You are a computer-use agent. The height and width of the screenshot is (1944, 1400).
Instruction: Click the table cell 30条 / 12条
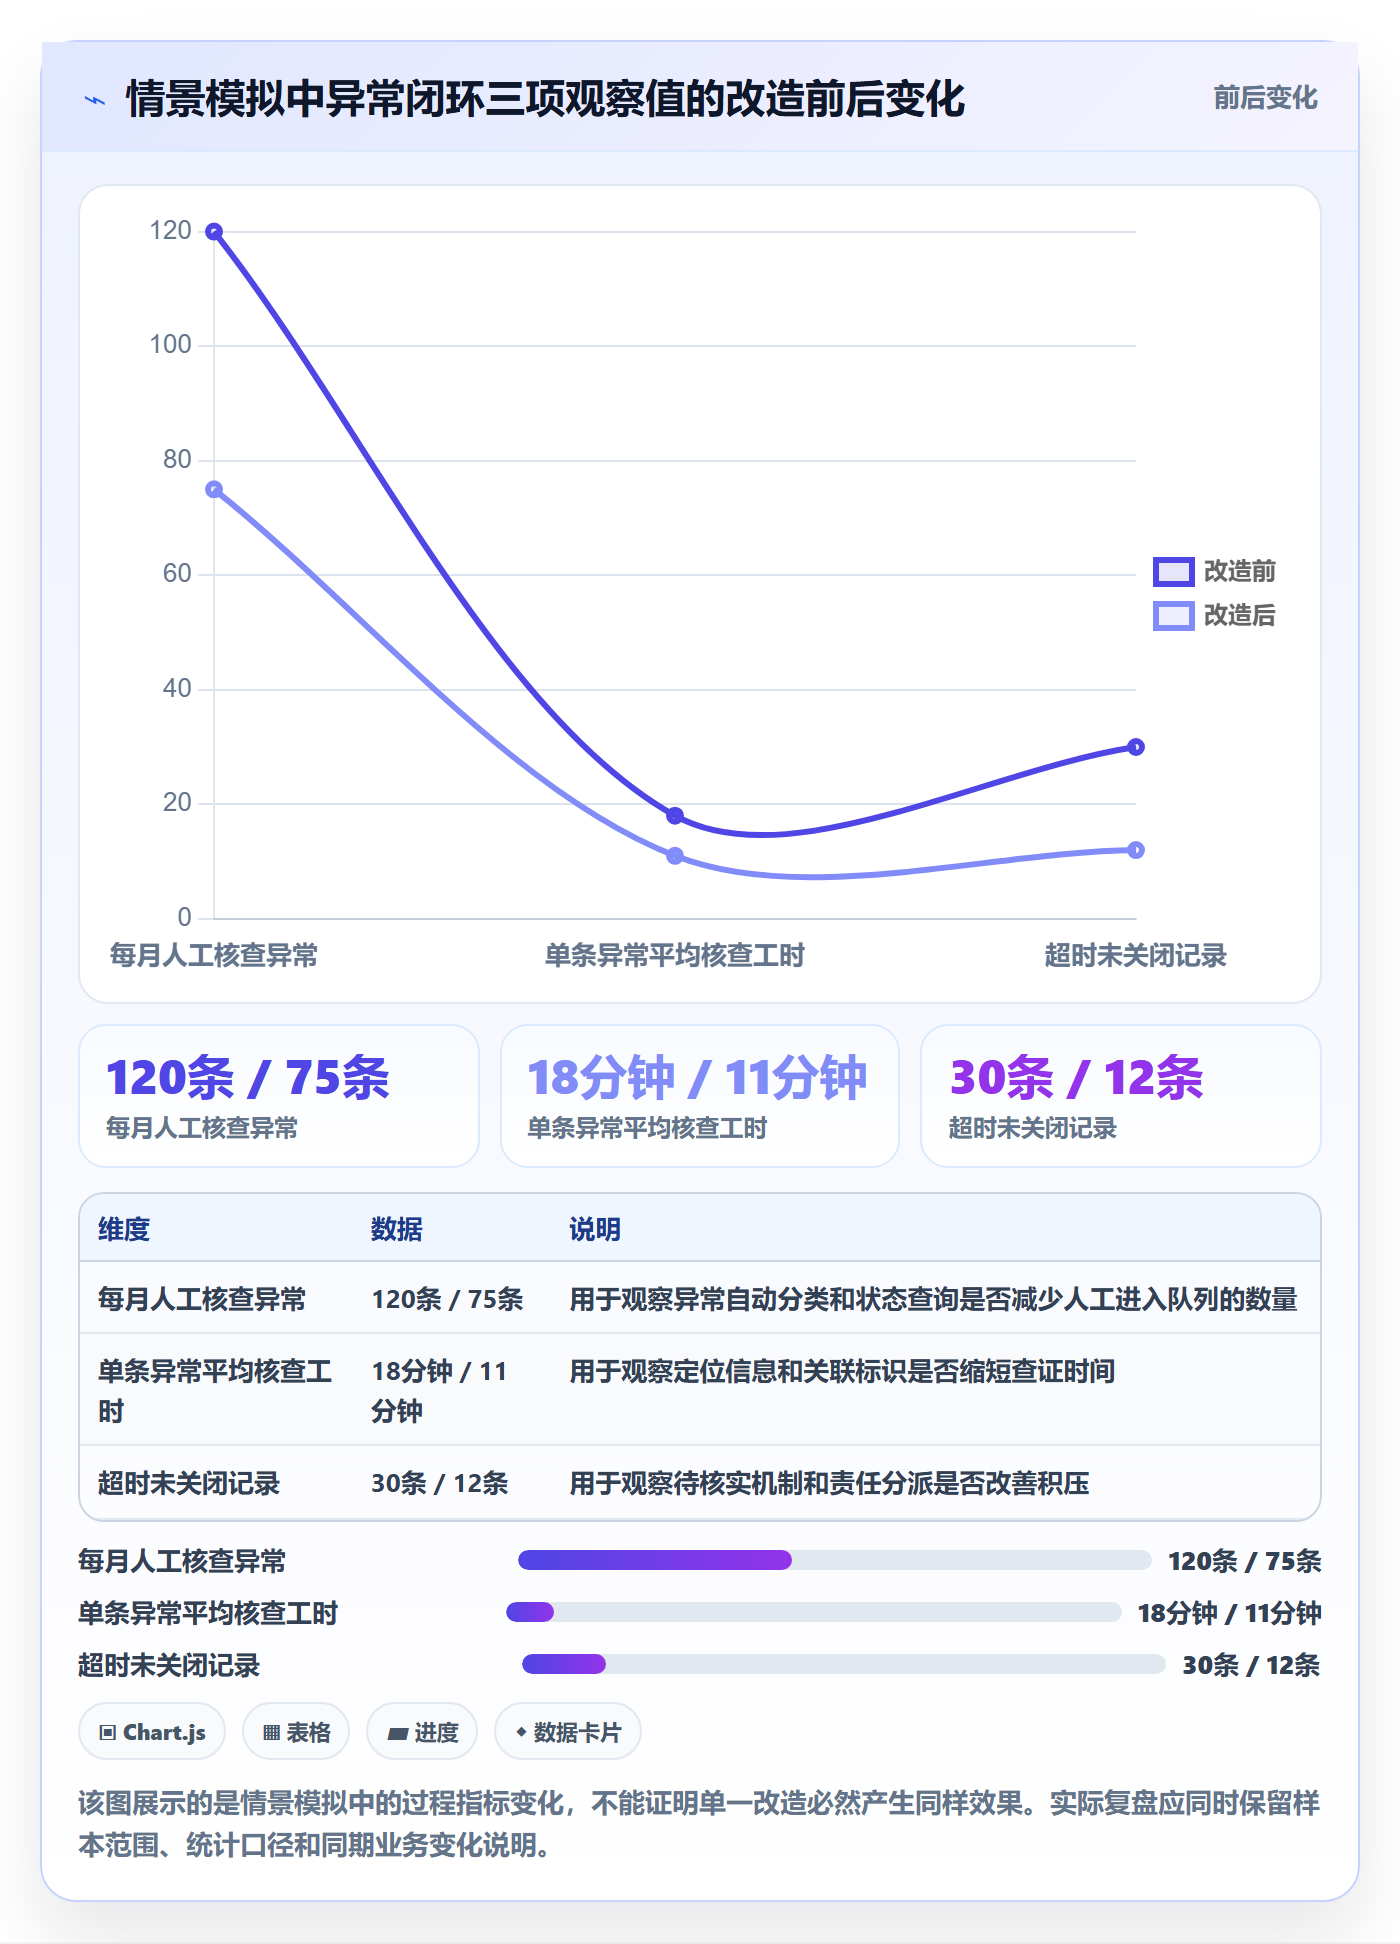click(x=439, y=1483)
